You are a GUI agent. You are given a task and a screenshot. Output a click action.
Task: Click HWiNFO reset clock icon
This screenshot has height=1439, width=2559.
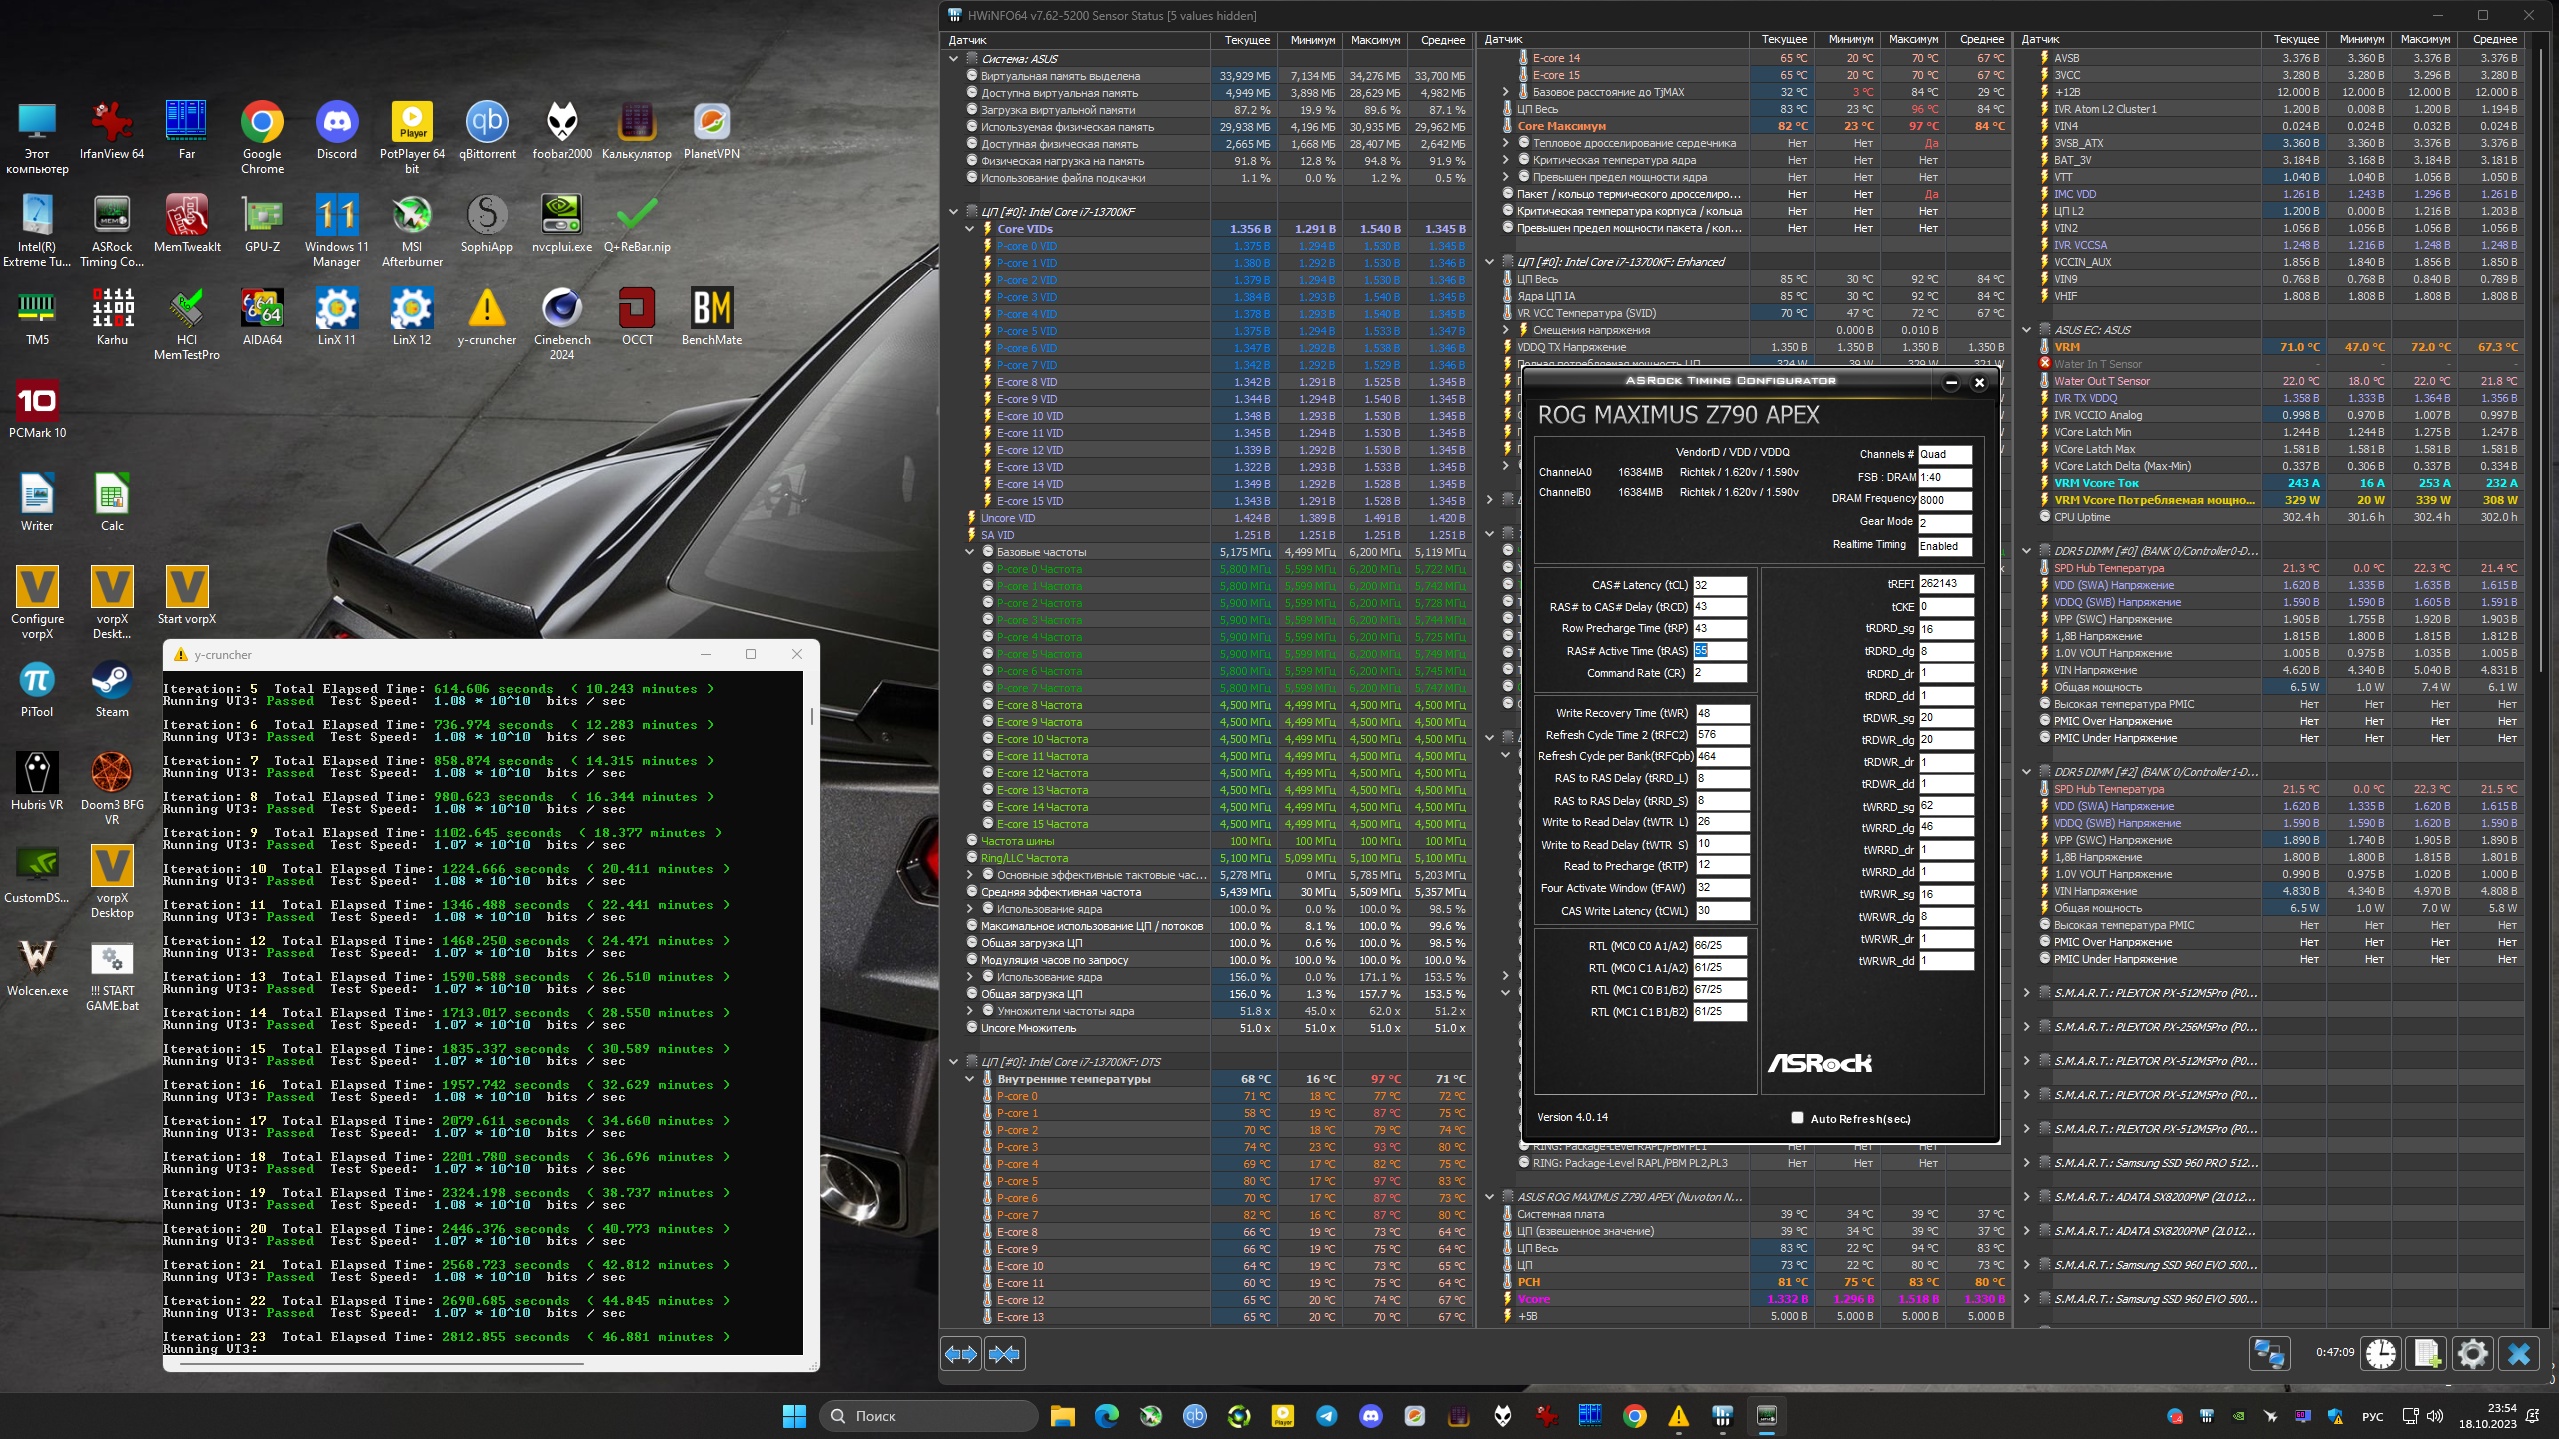click(2381, 1354)
